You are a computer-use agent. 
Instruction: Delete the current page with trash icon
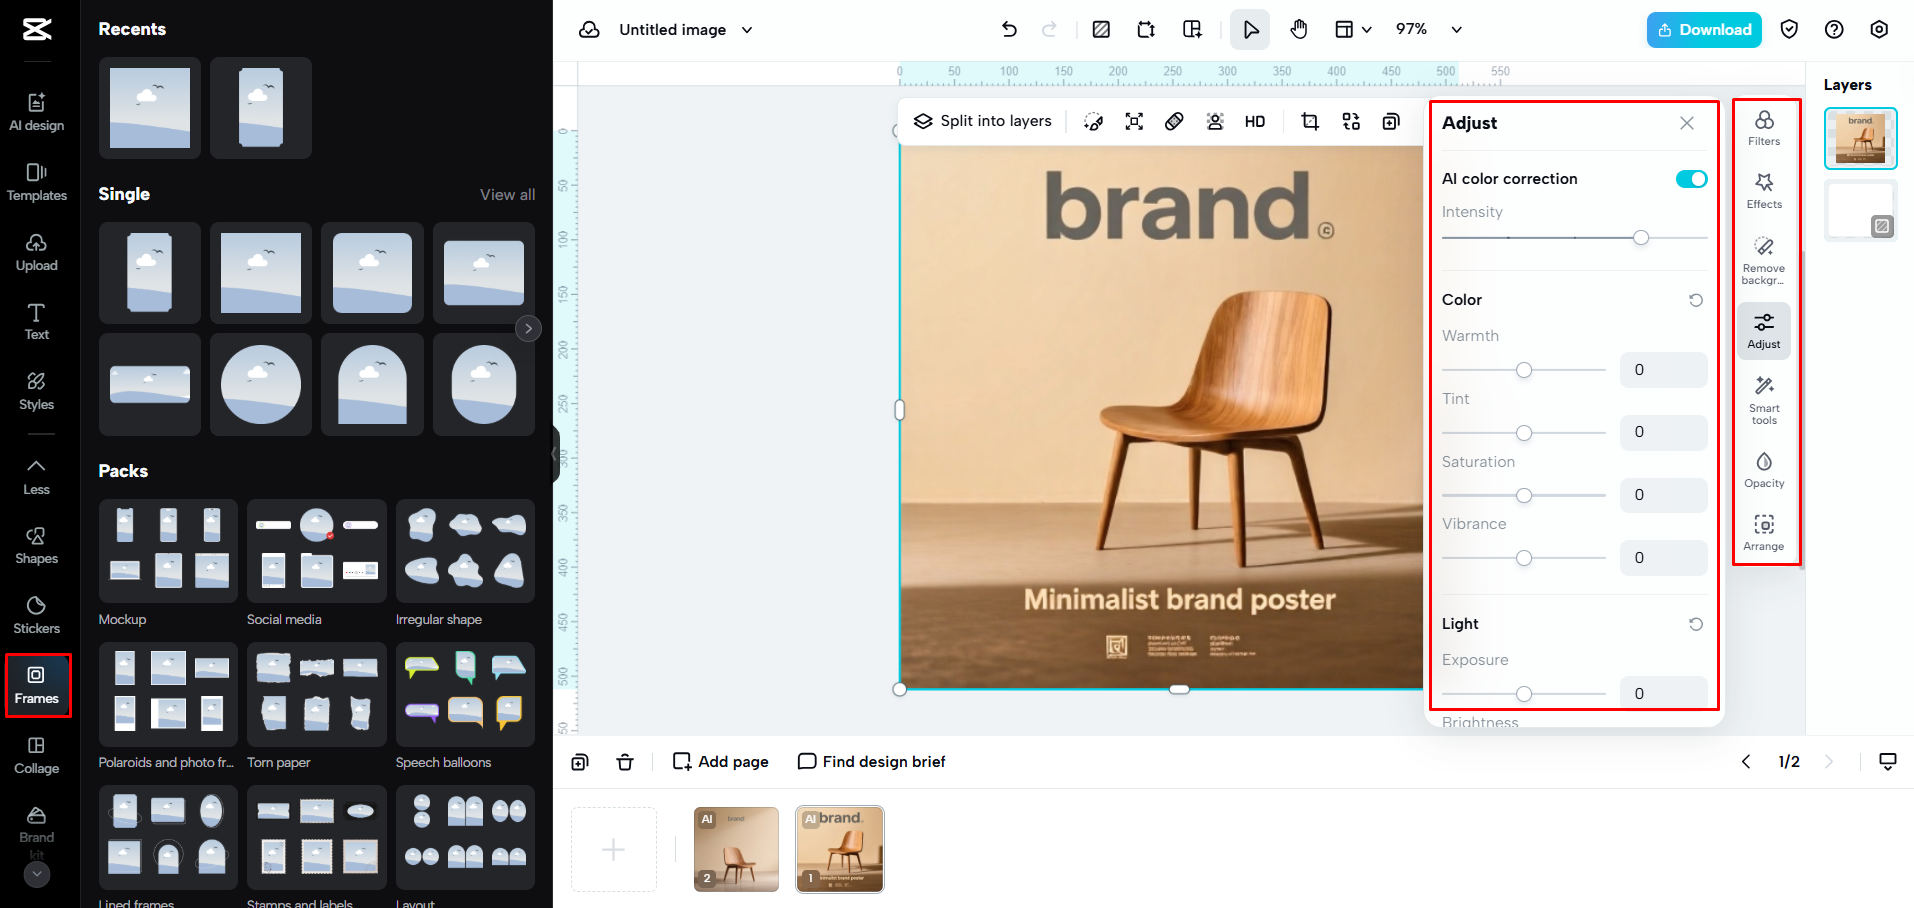(x=625, y=762)
